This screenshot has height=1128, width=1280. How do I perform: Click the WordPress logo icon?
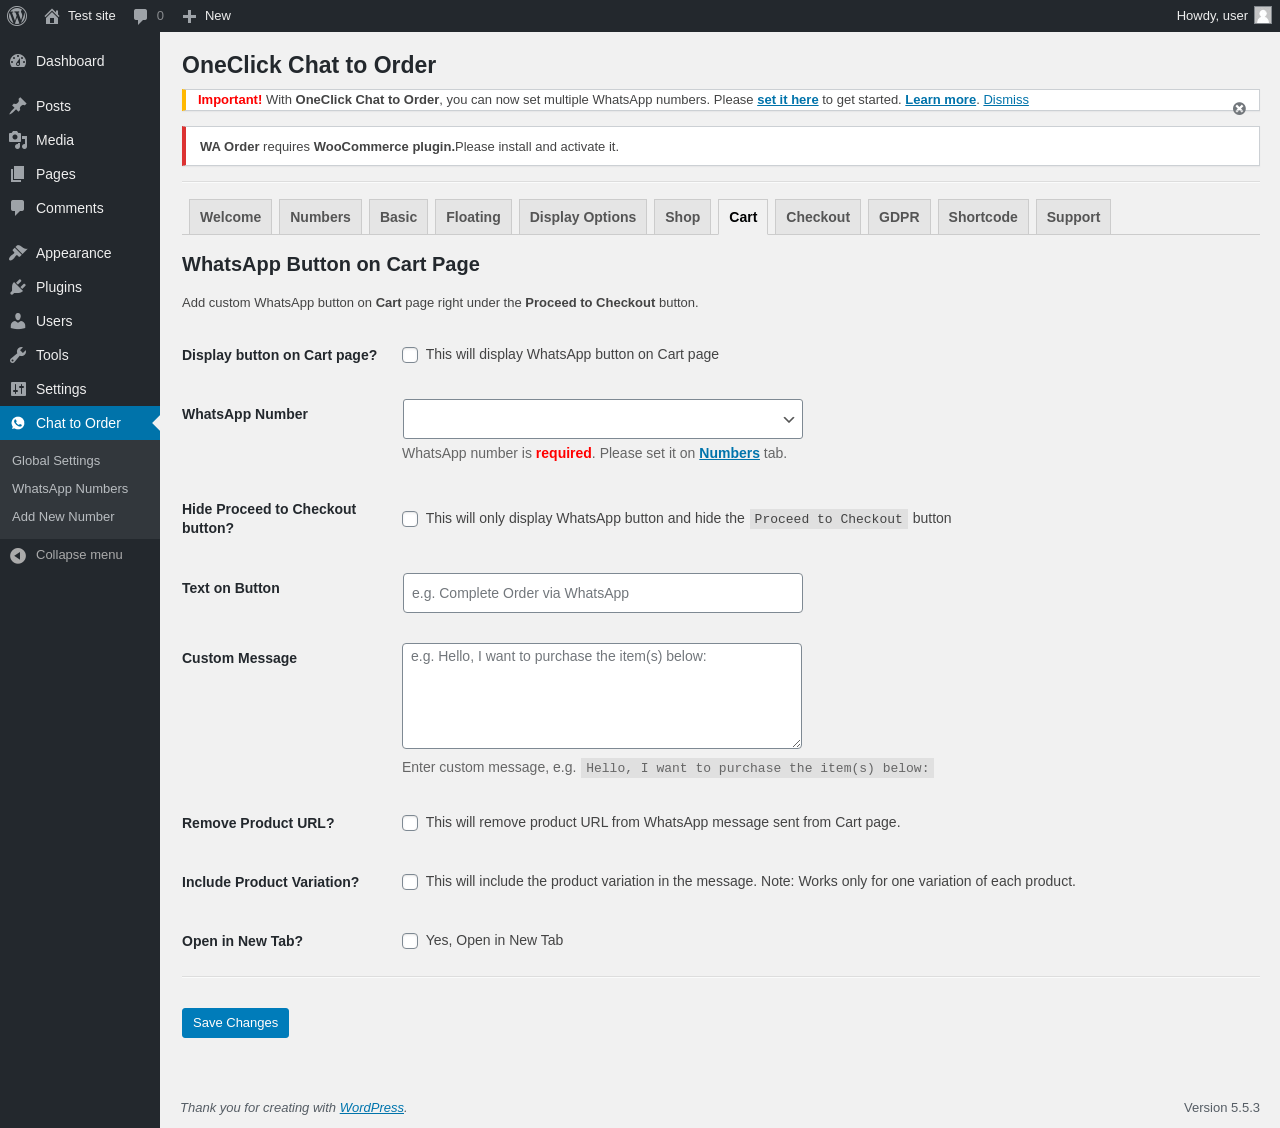pyautogui.click(x=17, y=16)
